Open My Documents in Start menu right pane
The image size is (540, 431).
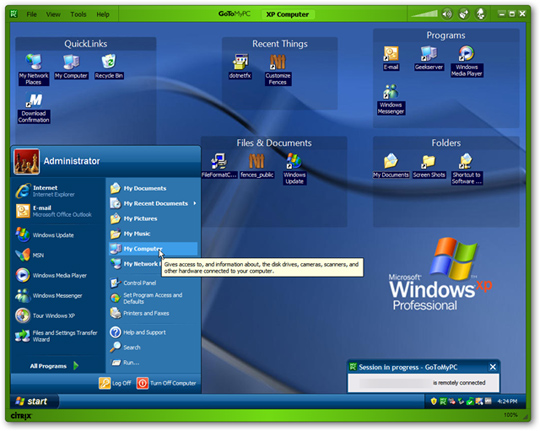pos(153,188)
